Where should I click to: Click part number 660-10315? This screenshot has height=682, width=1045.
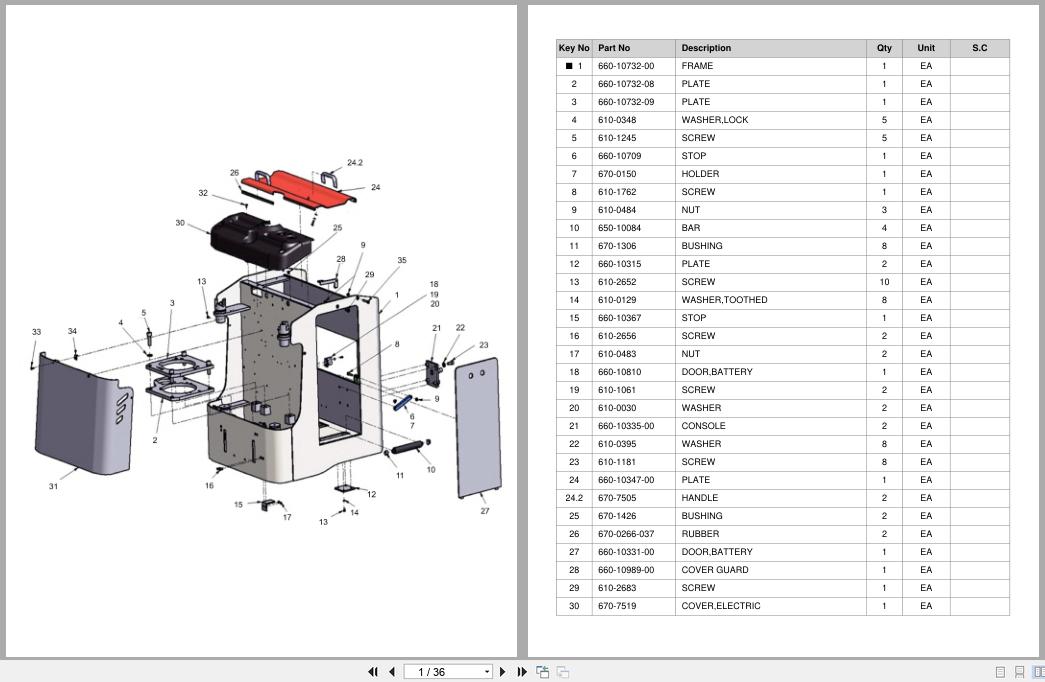point(620,264)
